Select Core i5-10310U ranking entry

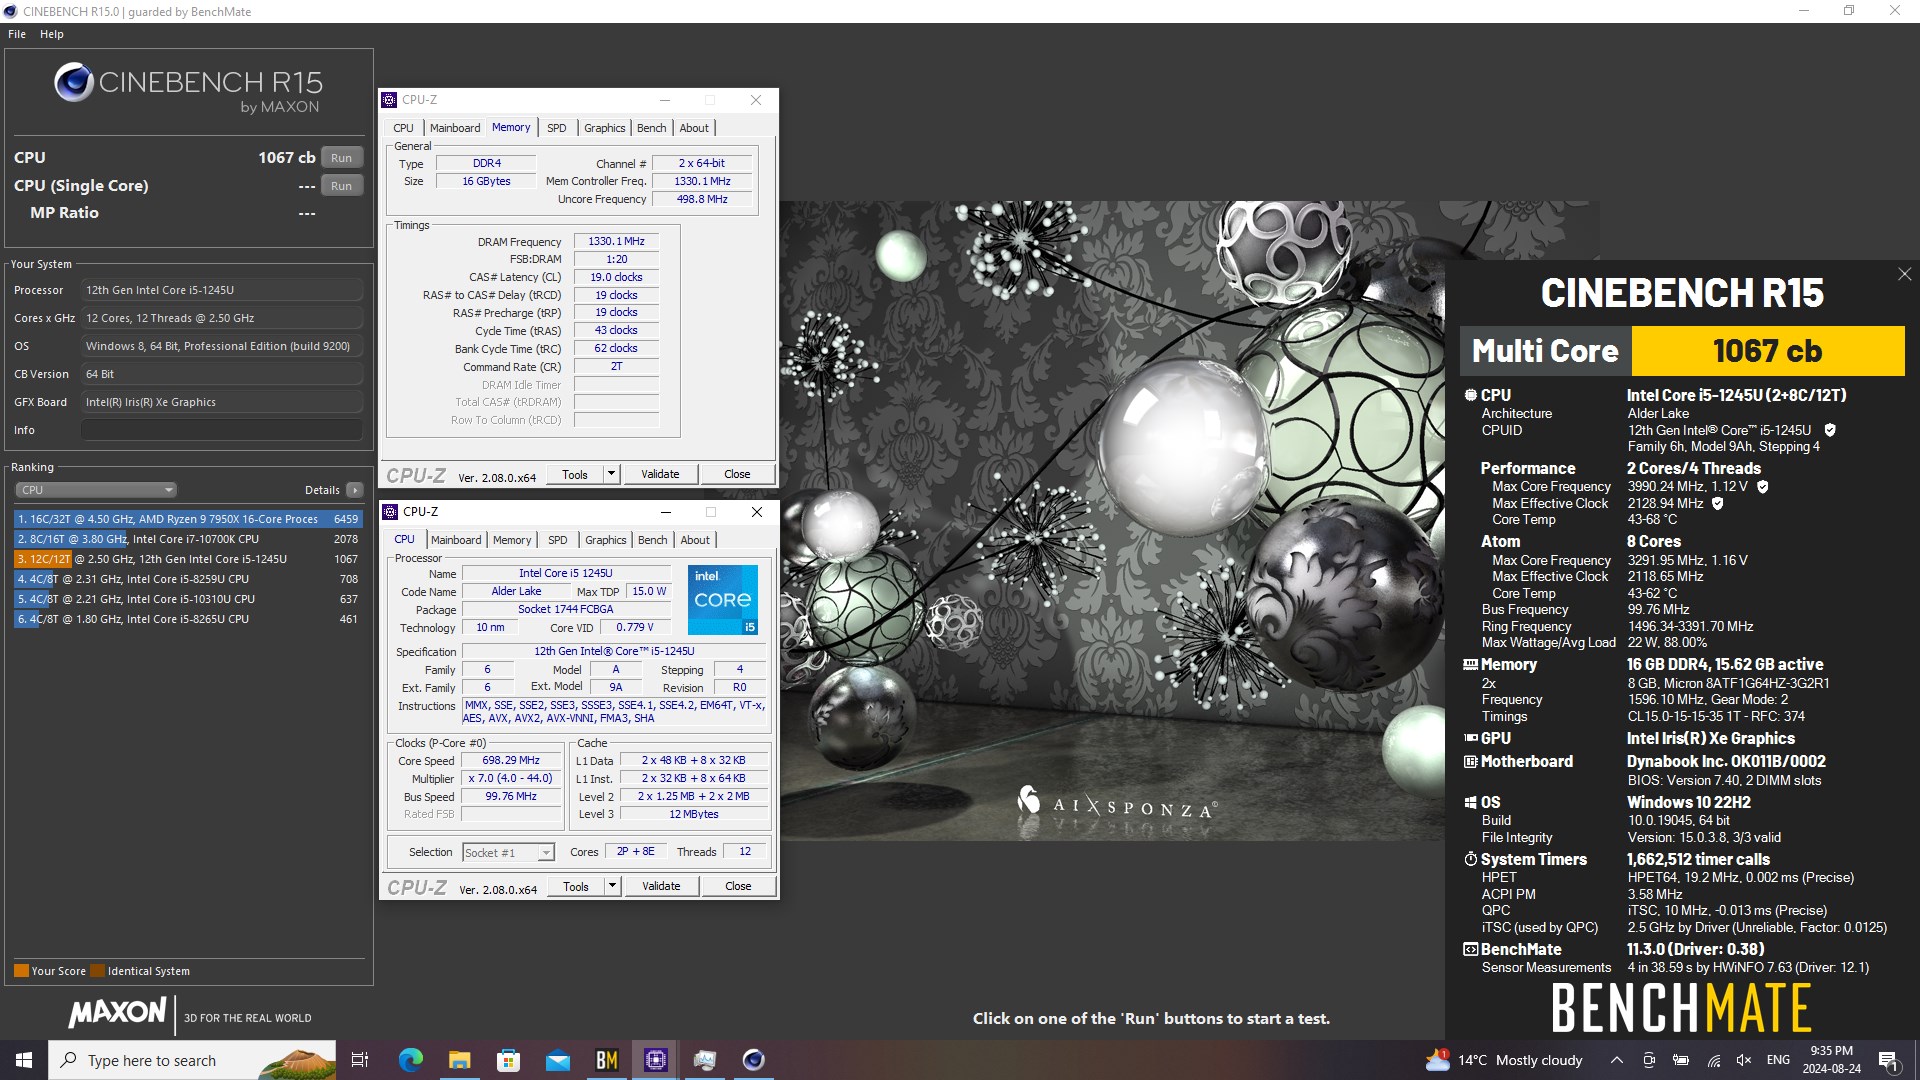188,599
